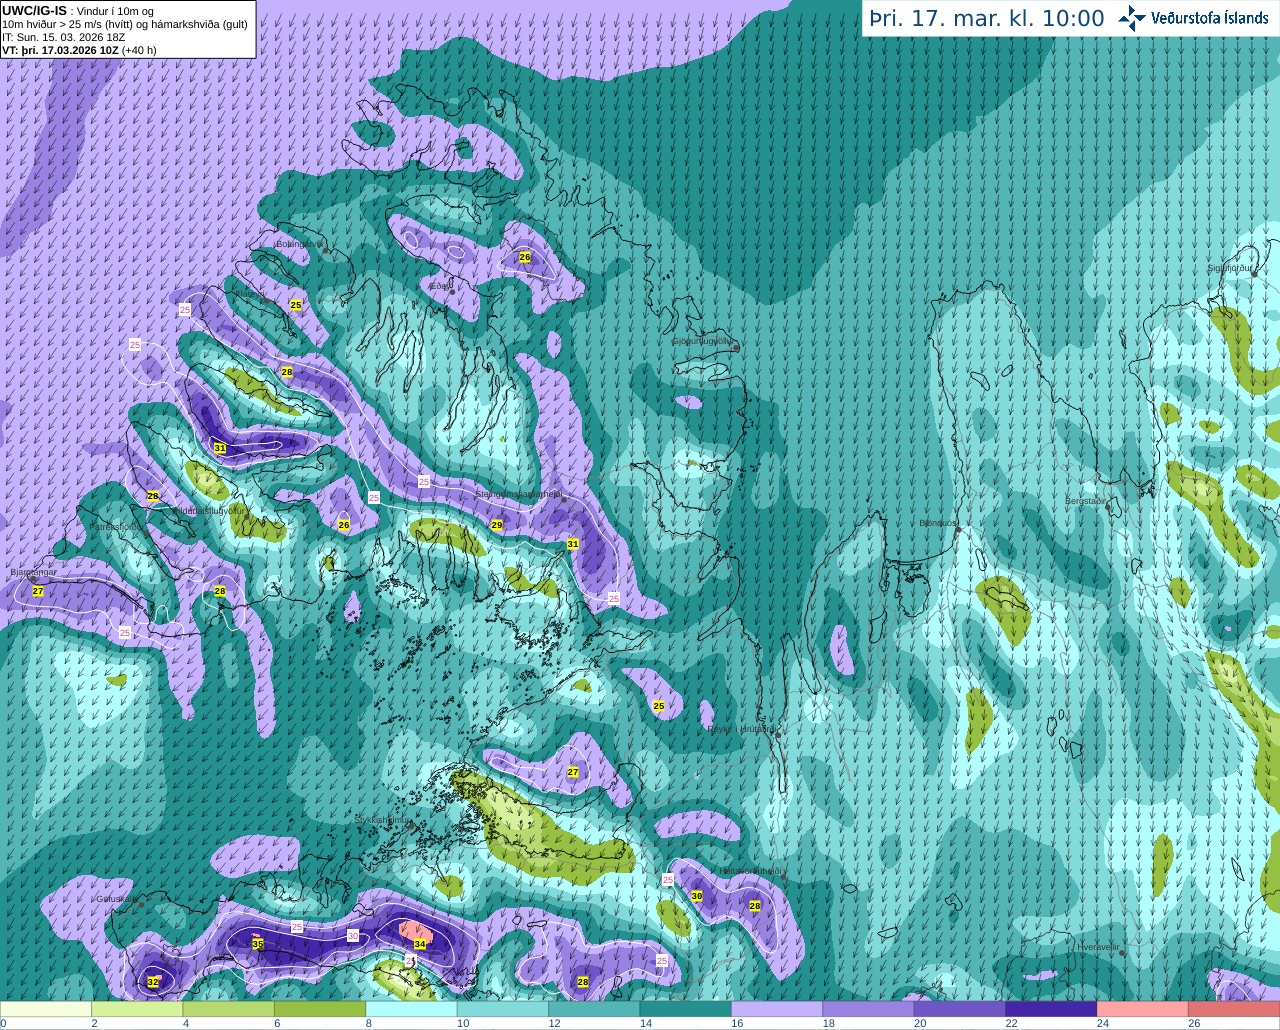Click the 'Þri. 17. mar. kl. 10:00' date header

(986, 19)
